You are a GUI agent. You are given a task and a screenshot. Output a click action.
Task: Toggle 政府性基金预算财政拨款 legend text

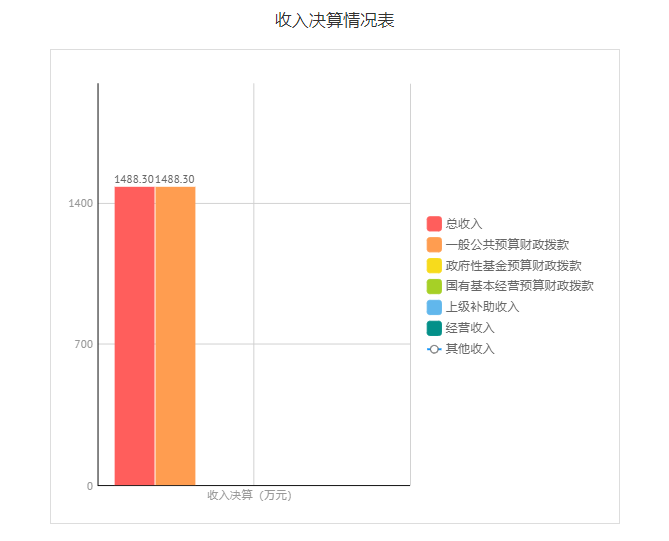coord(513,266)
